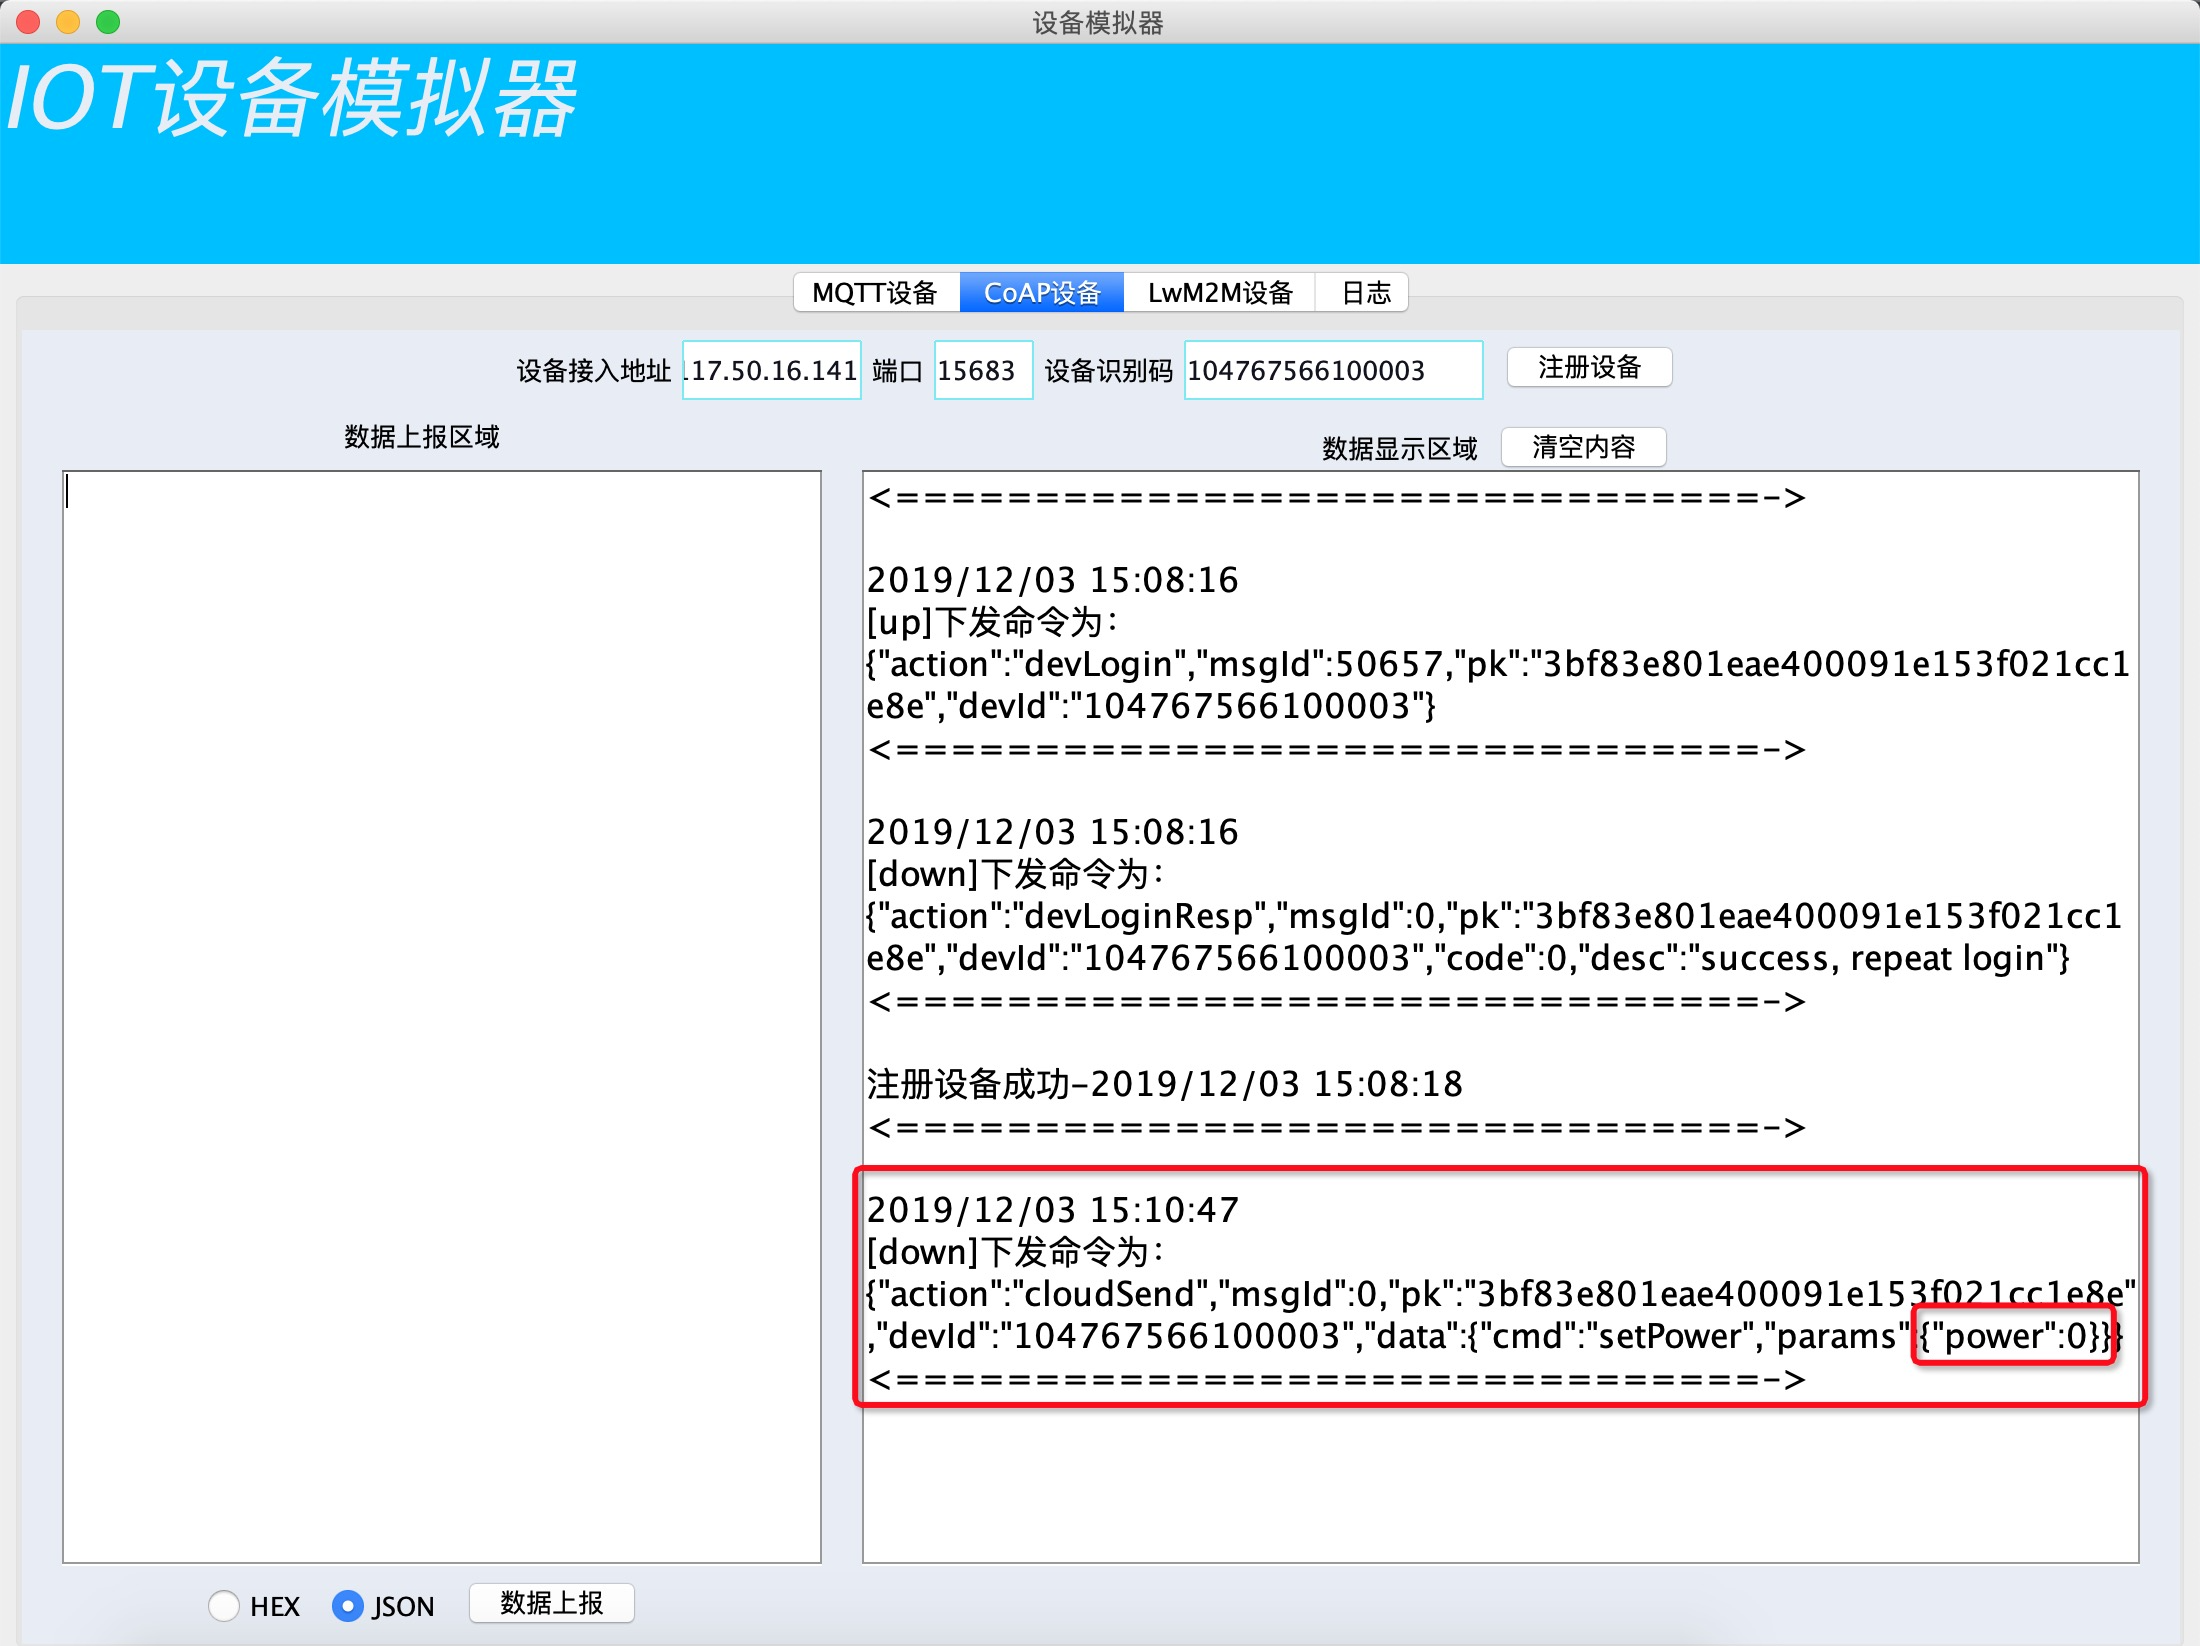Focus the 设备识别码 device ID field
2200x1646 pixels.
(x=1332, y=371)
